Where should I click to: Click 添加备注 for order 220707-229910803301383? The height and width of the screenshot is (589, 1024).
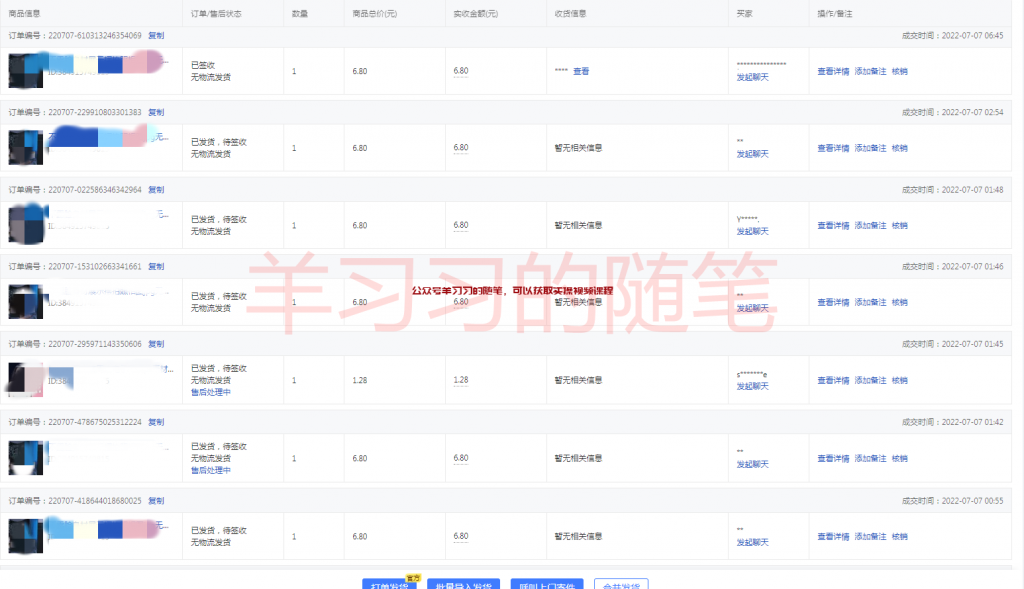(x=870, y=148)
